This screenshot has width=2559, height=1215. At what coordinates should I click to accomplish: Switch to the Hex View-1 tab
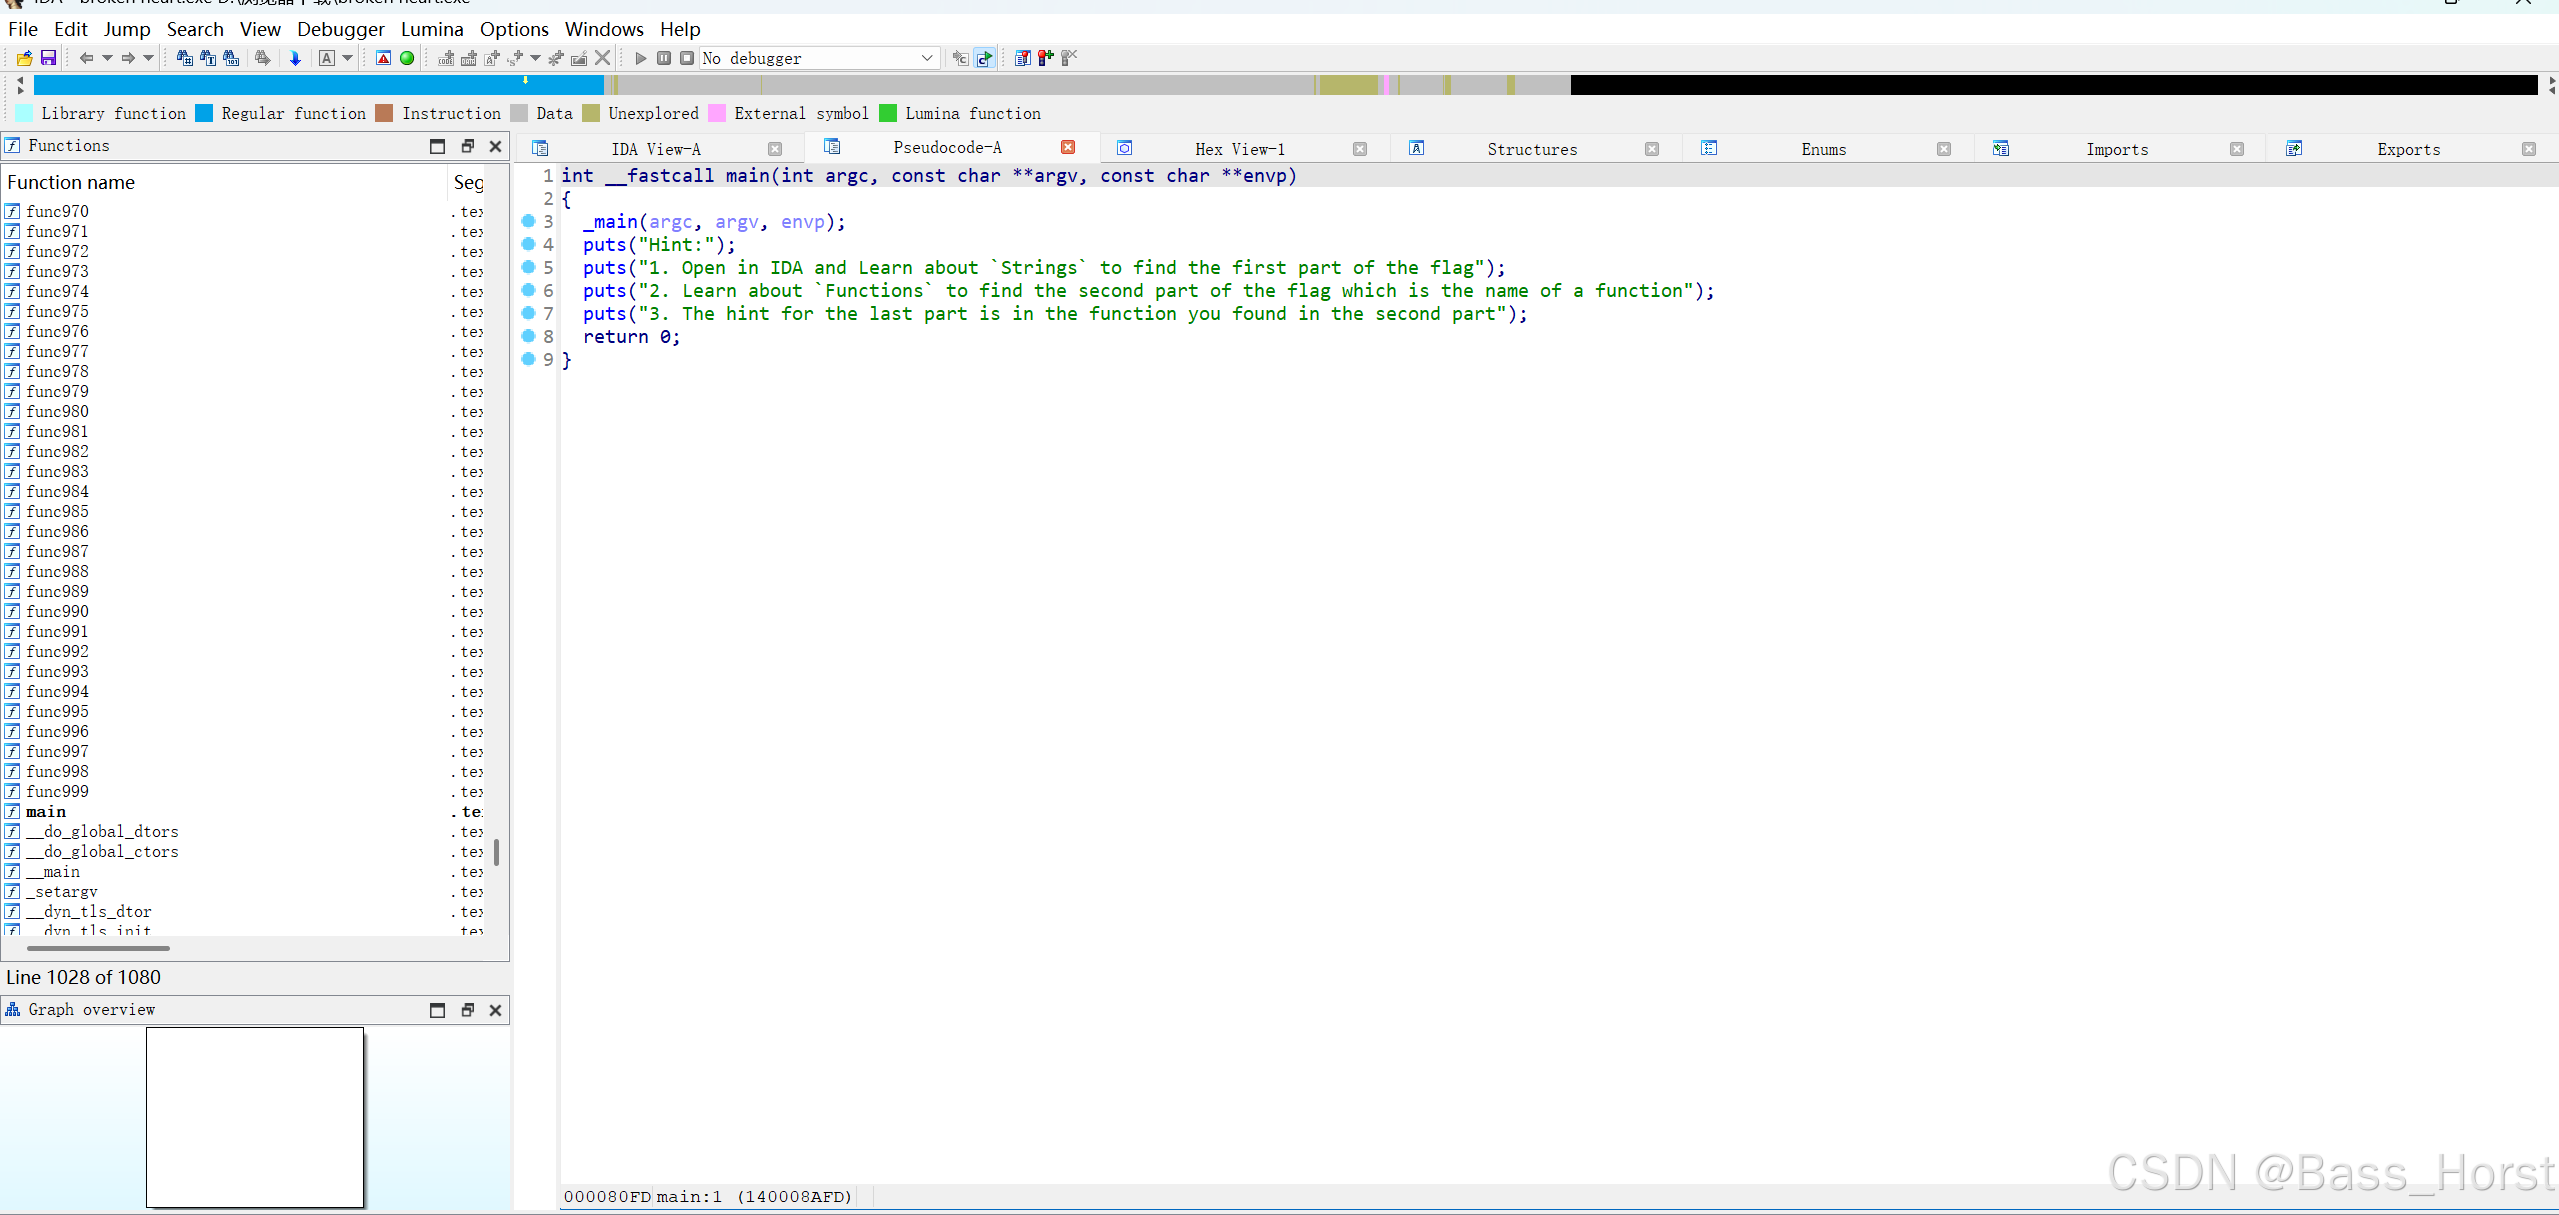[x=1239, y=149]
